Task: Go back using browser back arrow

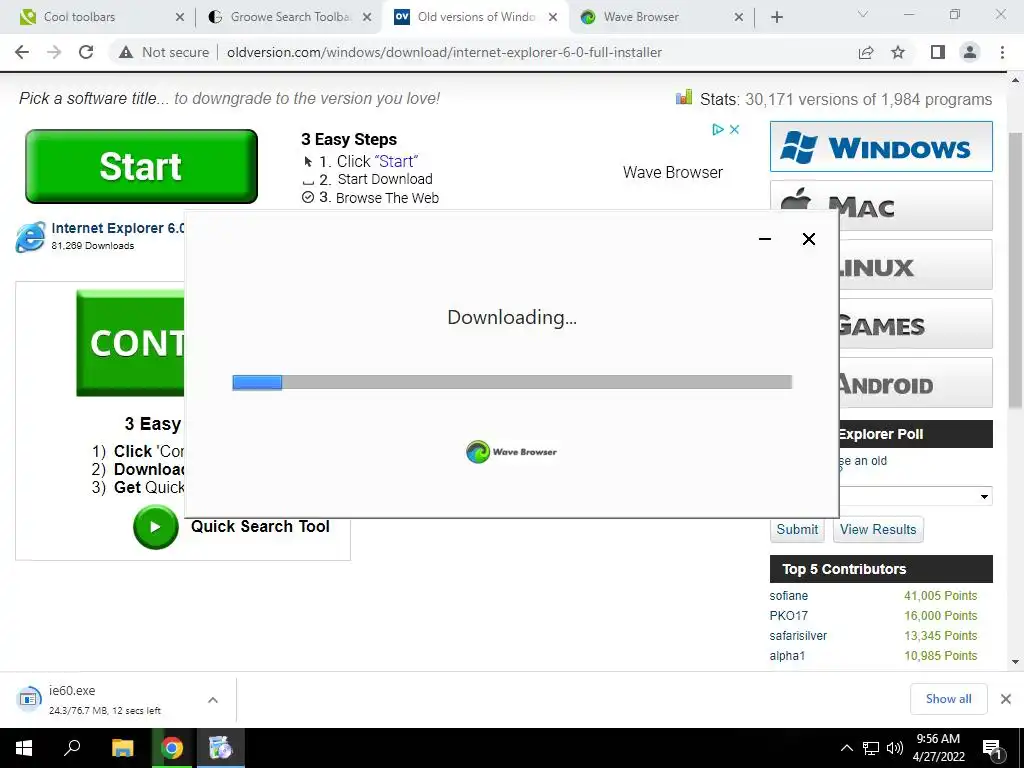Action: [22, 52]
